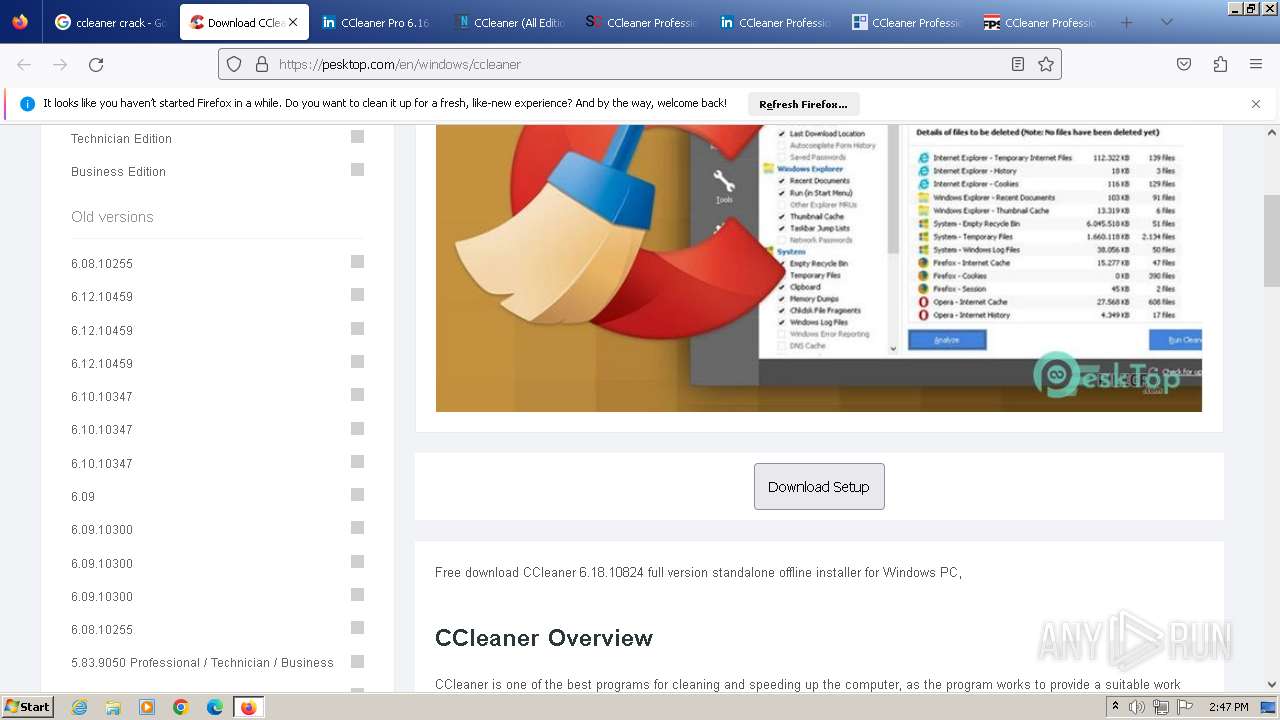Open old version 6.09 link
The image size is (1280, 720).
(x=83, y=496)
